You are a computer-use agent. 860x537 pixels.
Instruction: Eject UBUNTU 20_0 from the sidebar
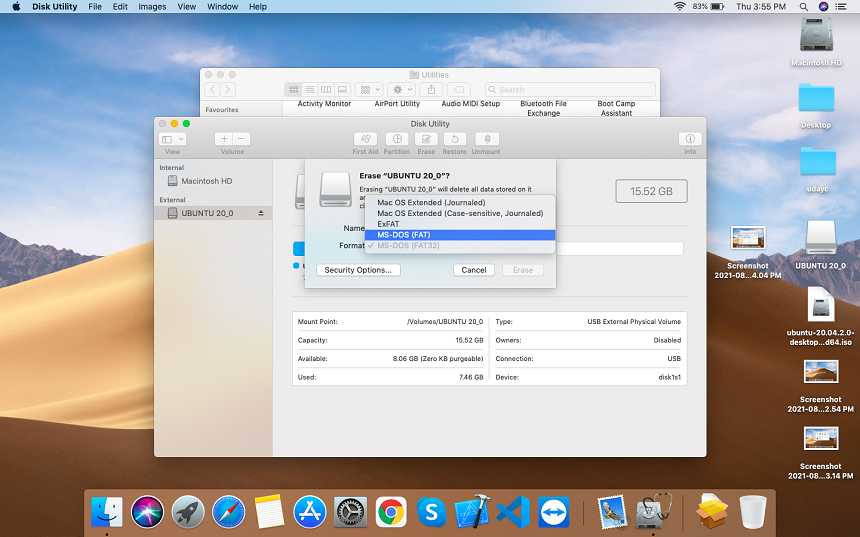[261, 213]
